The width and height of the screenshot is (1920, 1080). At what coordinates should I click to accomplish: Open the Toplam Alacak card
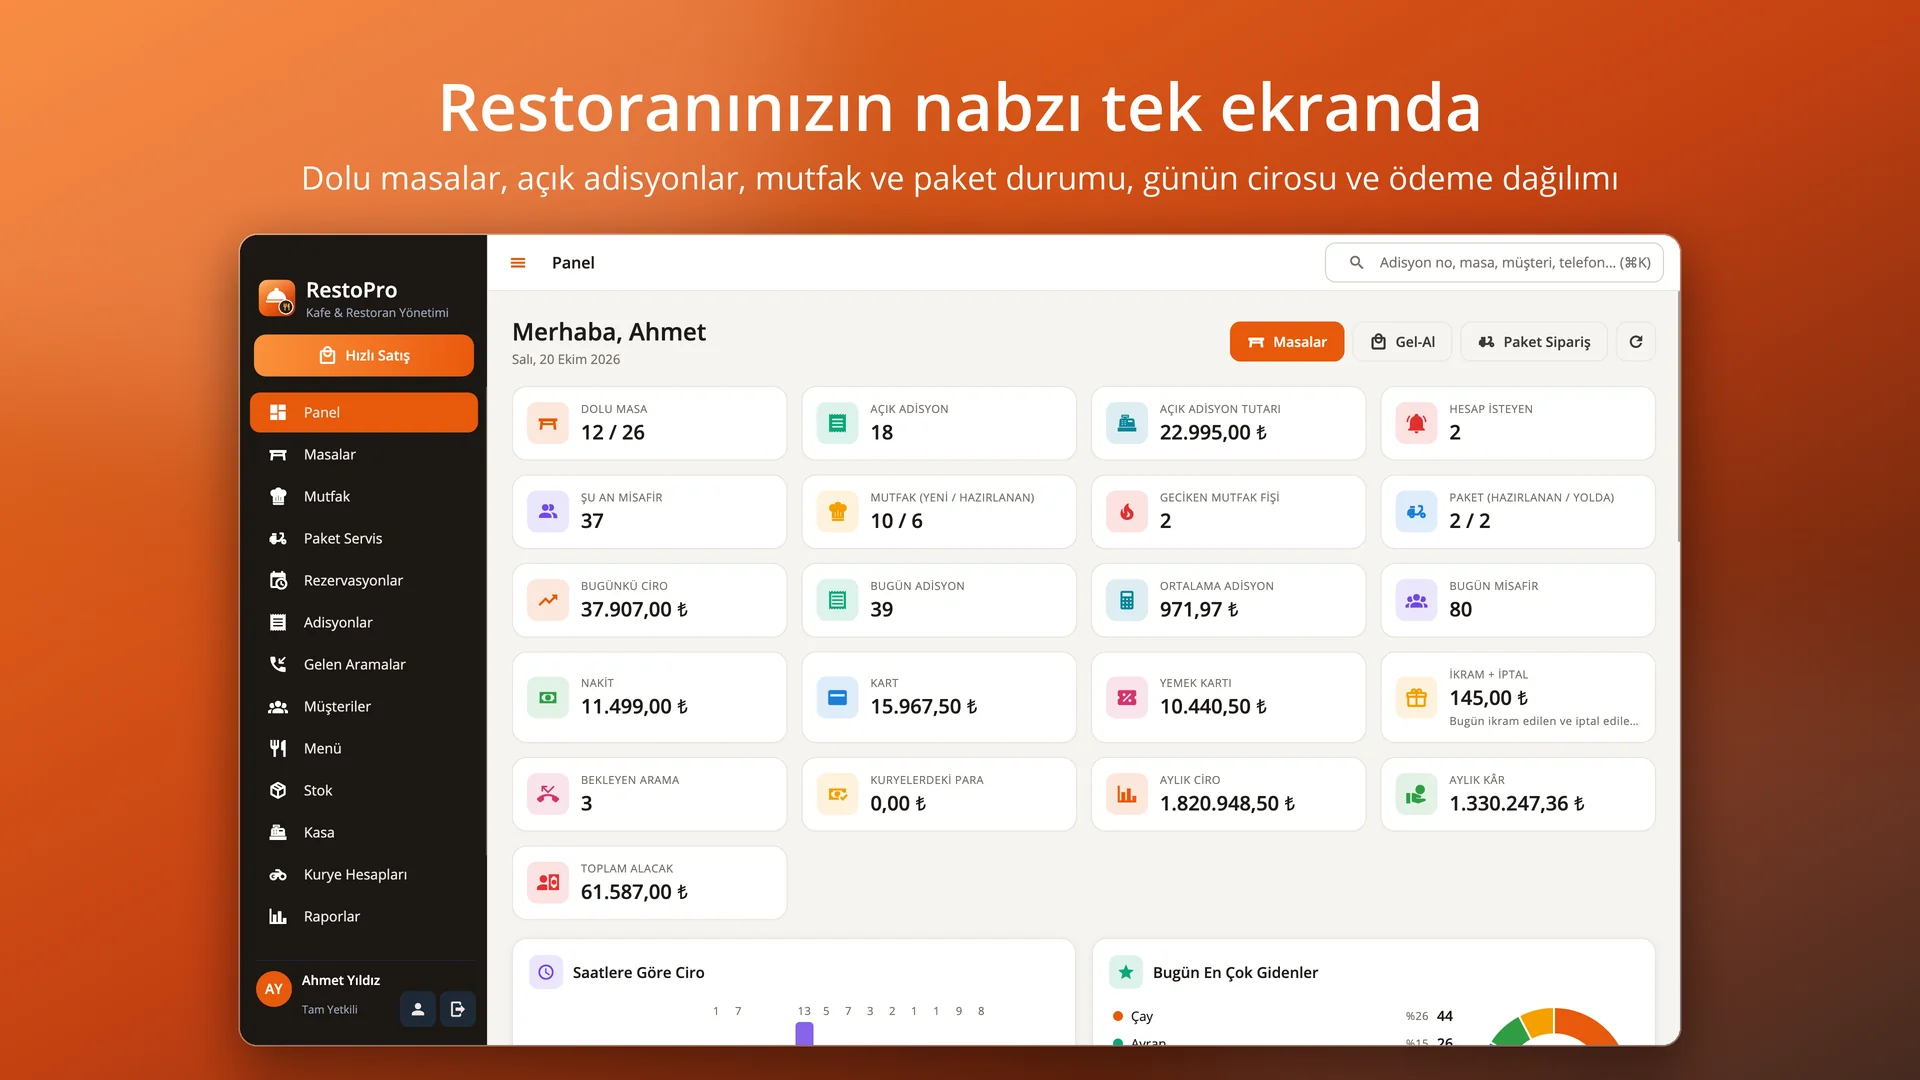click(x=650, y=883)
